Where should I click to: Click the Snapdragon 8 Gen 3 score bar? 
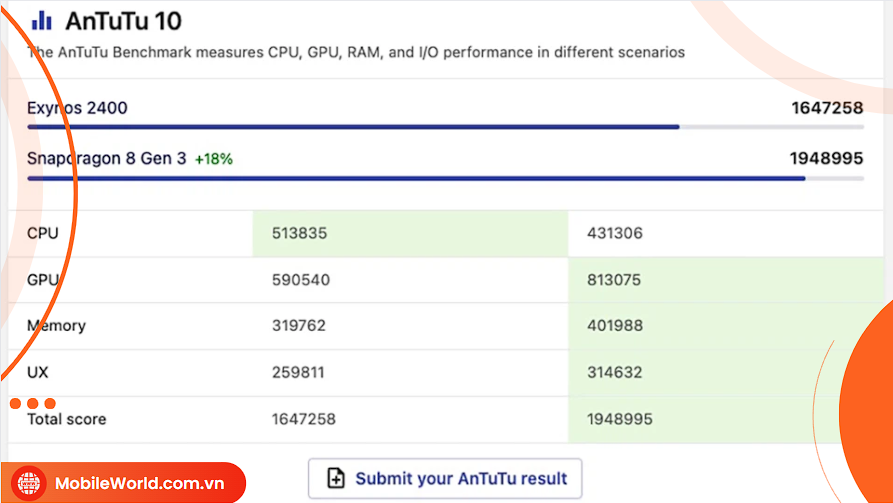click(445, 178)
